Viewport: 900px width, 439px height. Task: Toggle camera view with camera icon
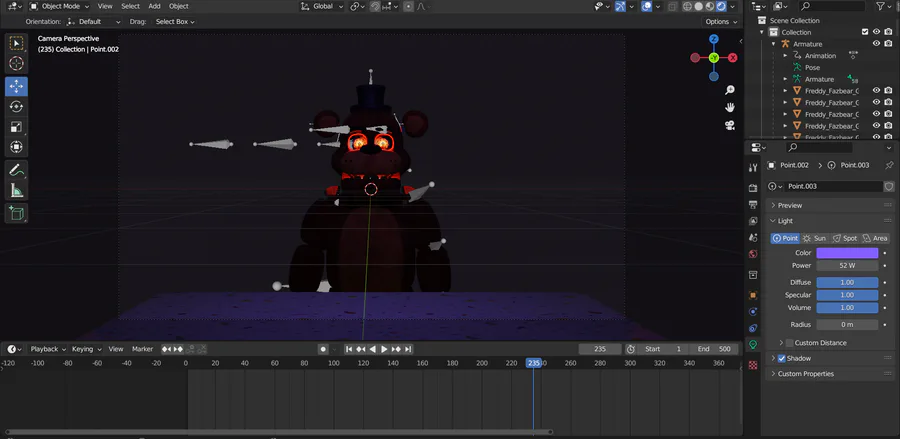click(x=730, y=125)
